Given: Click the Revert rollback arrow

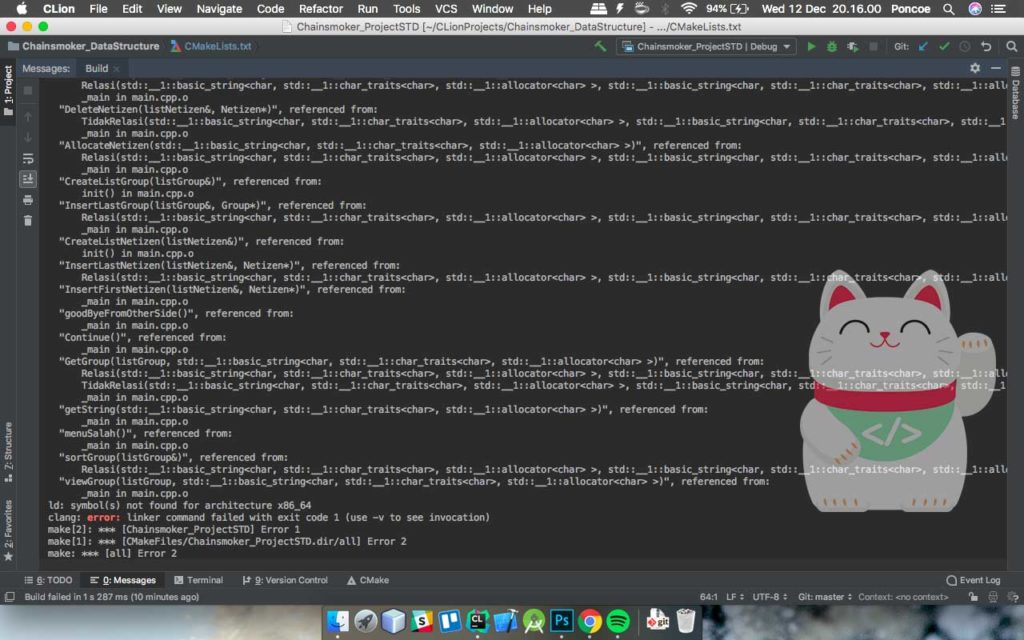Looking at the screenshot, I should tap(985, 46).
